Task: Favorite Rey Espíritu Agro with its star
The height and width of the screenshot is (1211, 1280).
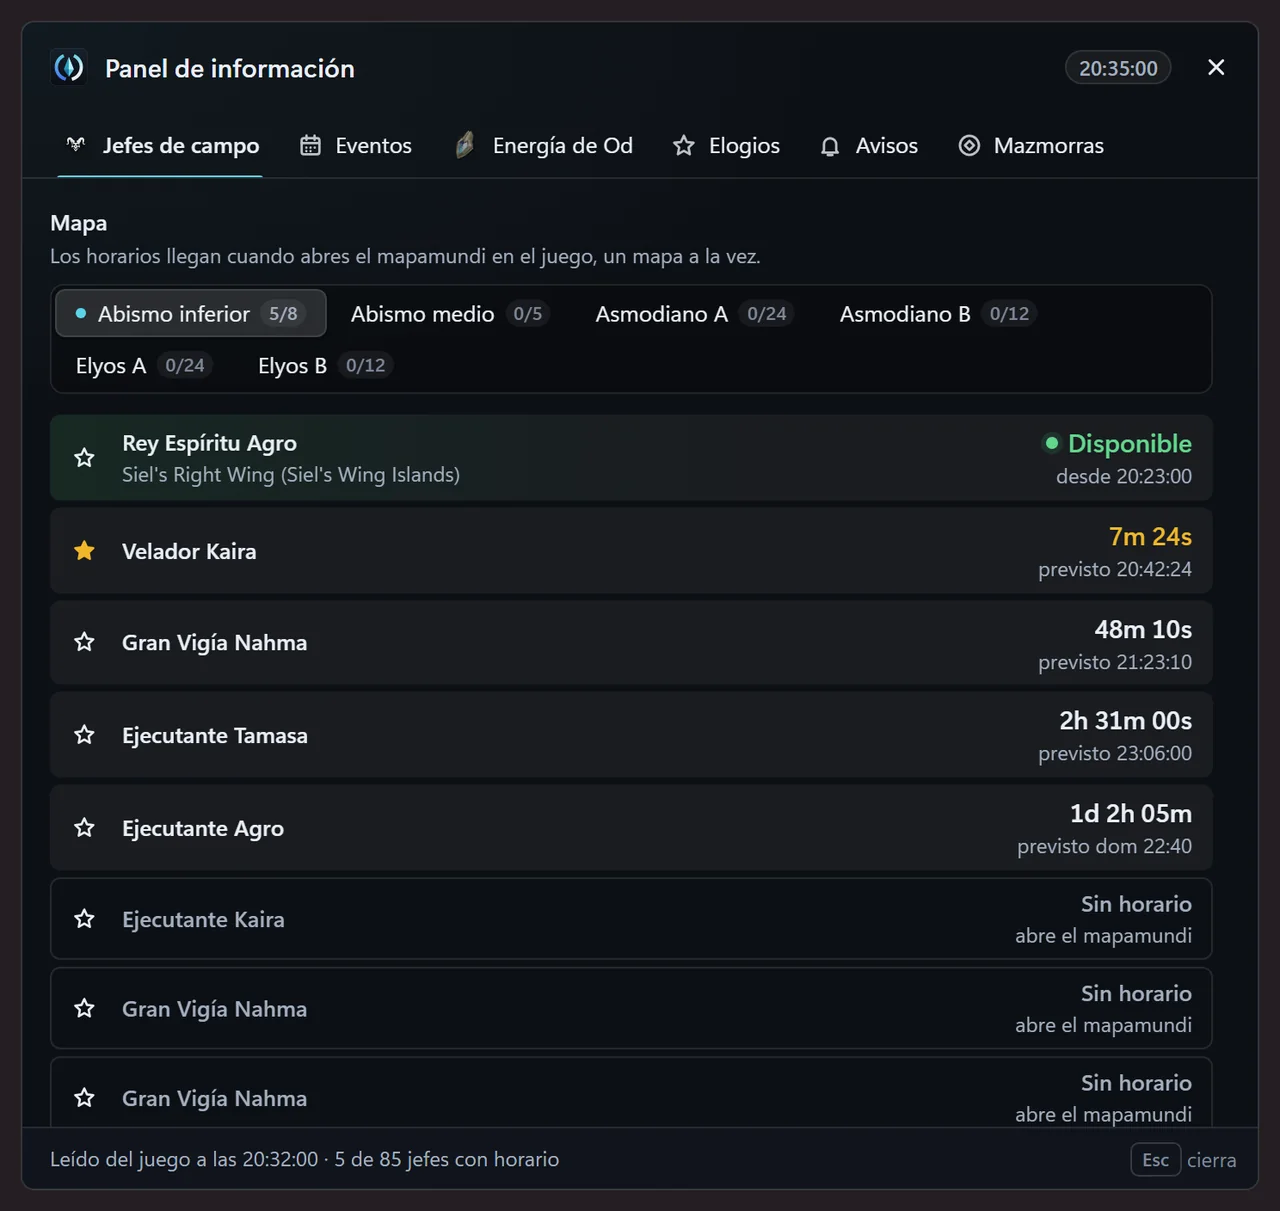Action: [x=85, y=458]
